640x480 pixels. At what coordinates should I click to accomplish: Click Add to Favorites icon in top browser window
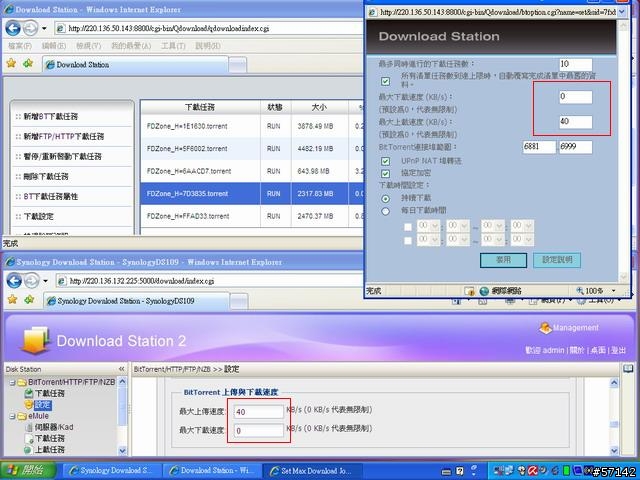[28, 63]
